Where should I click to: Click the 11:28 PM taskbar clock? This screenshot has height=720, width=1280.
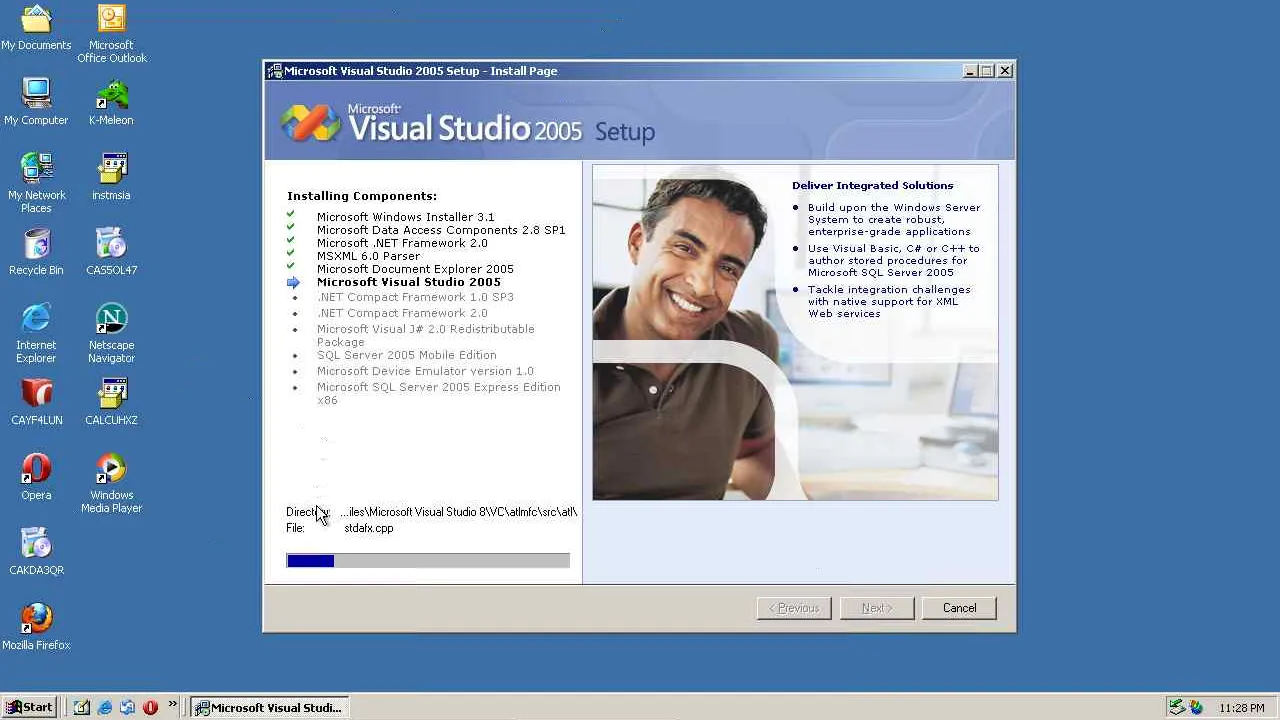[1242, 708]
